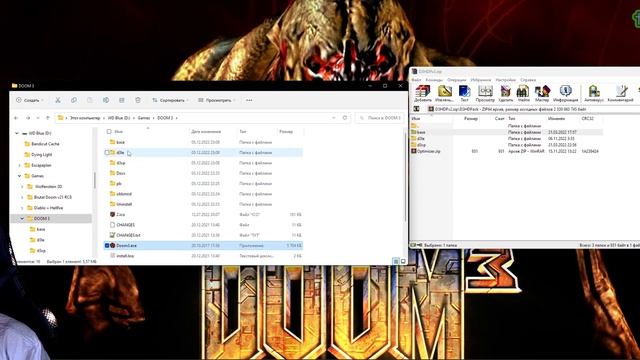The width and height of the screenshot is (640, 360).
Task: Click WinRAR's Мастер (Wizard) toolbar icon
Action: (542, 93)
